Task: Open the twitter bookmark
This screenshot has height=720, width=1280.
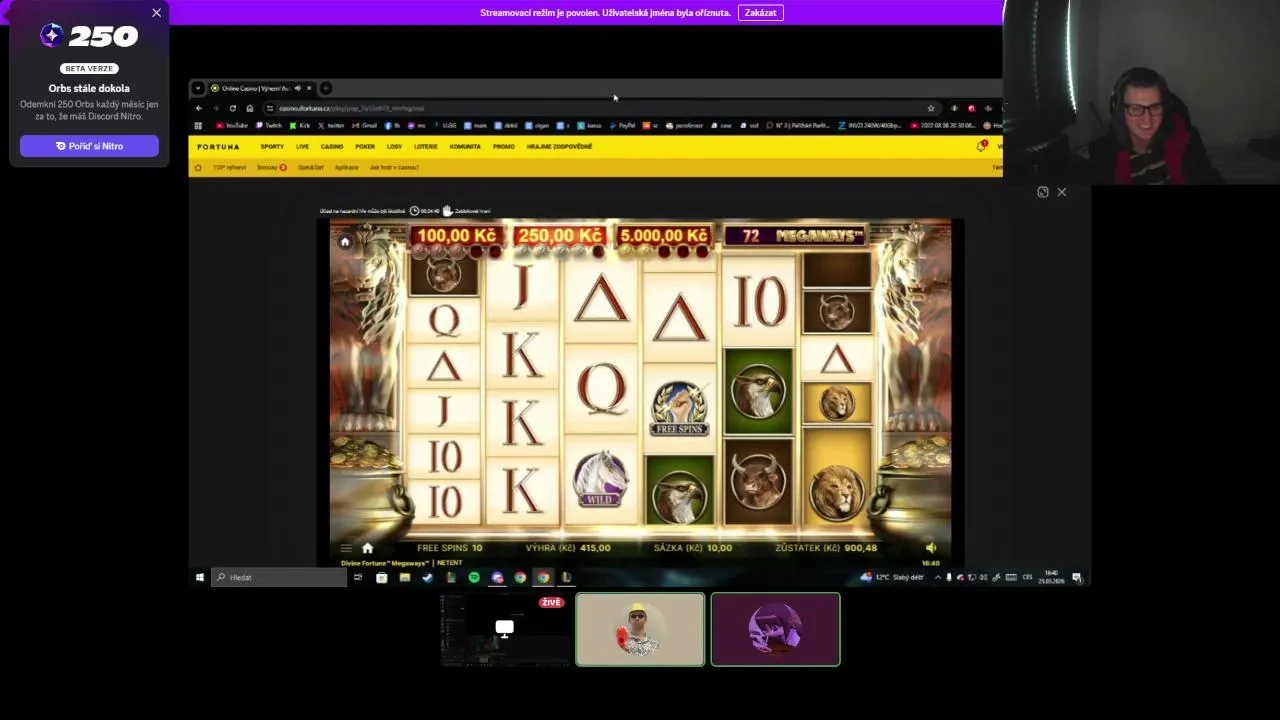Action: [x=331, y=126]
